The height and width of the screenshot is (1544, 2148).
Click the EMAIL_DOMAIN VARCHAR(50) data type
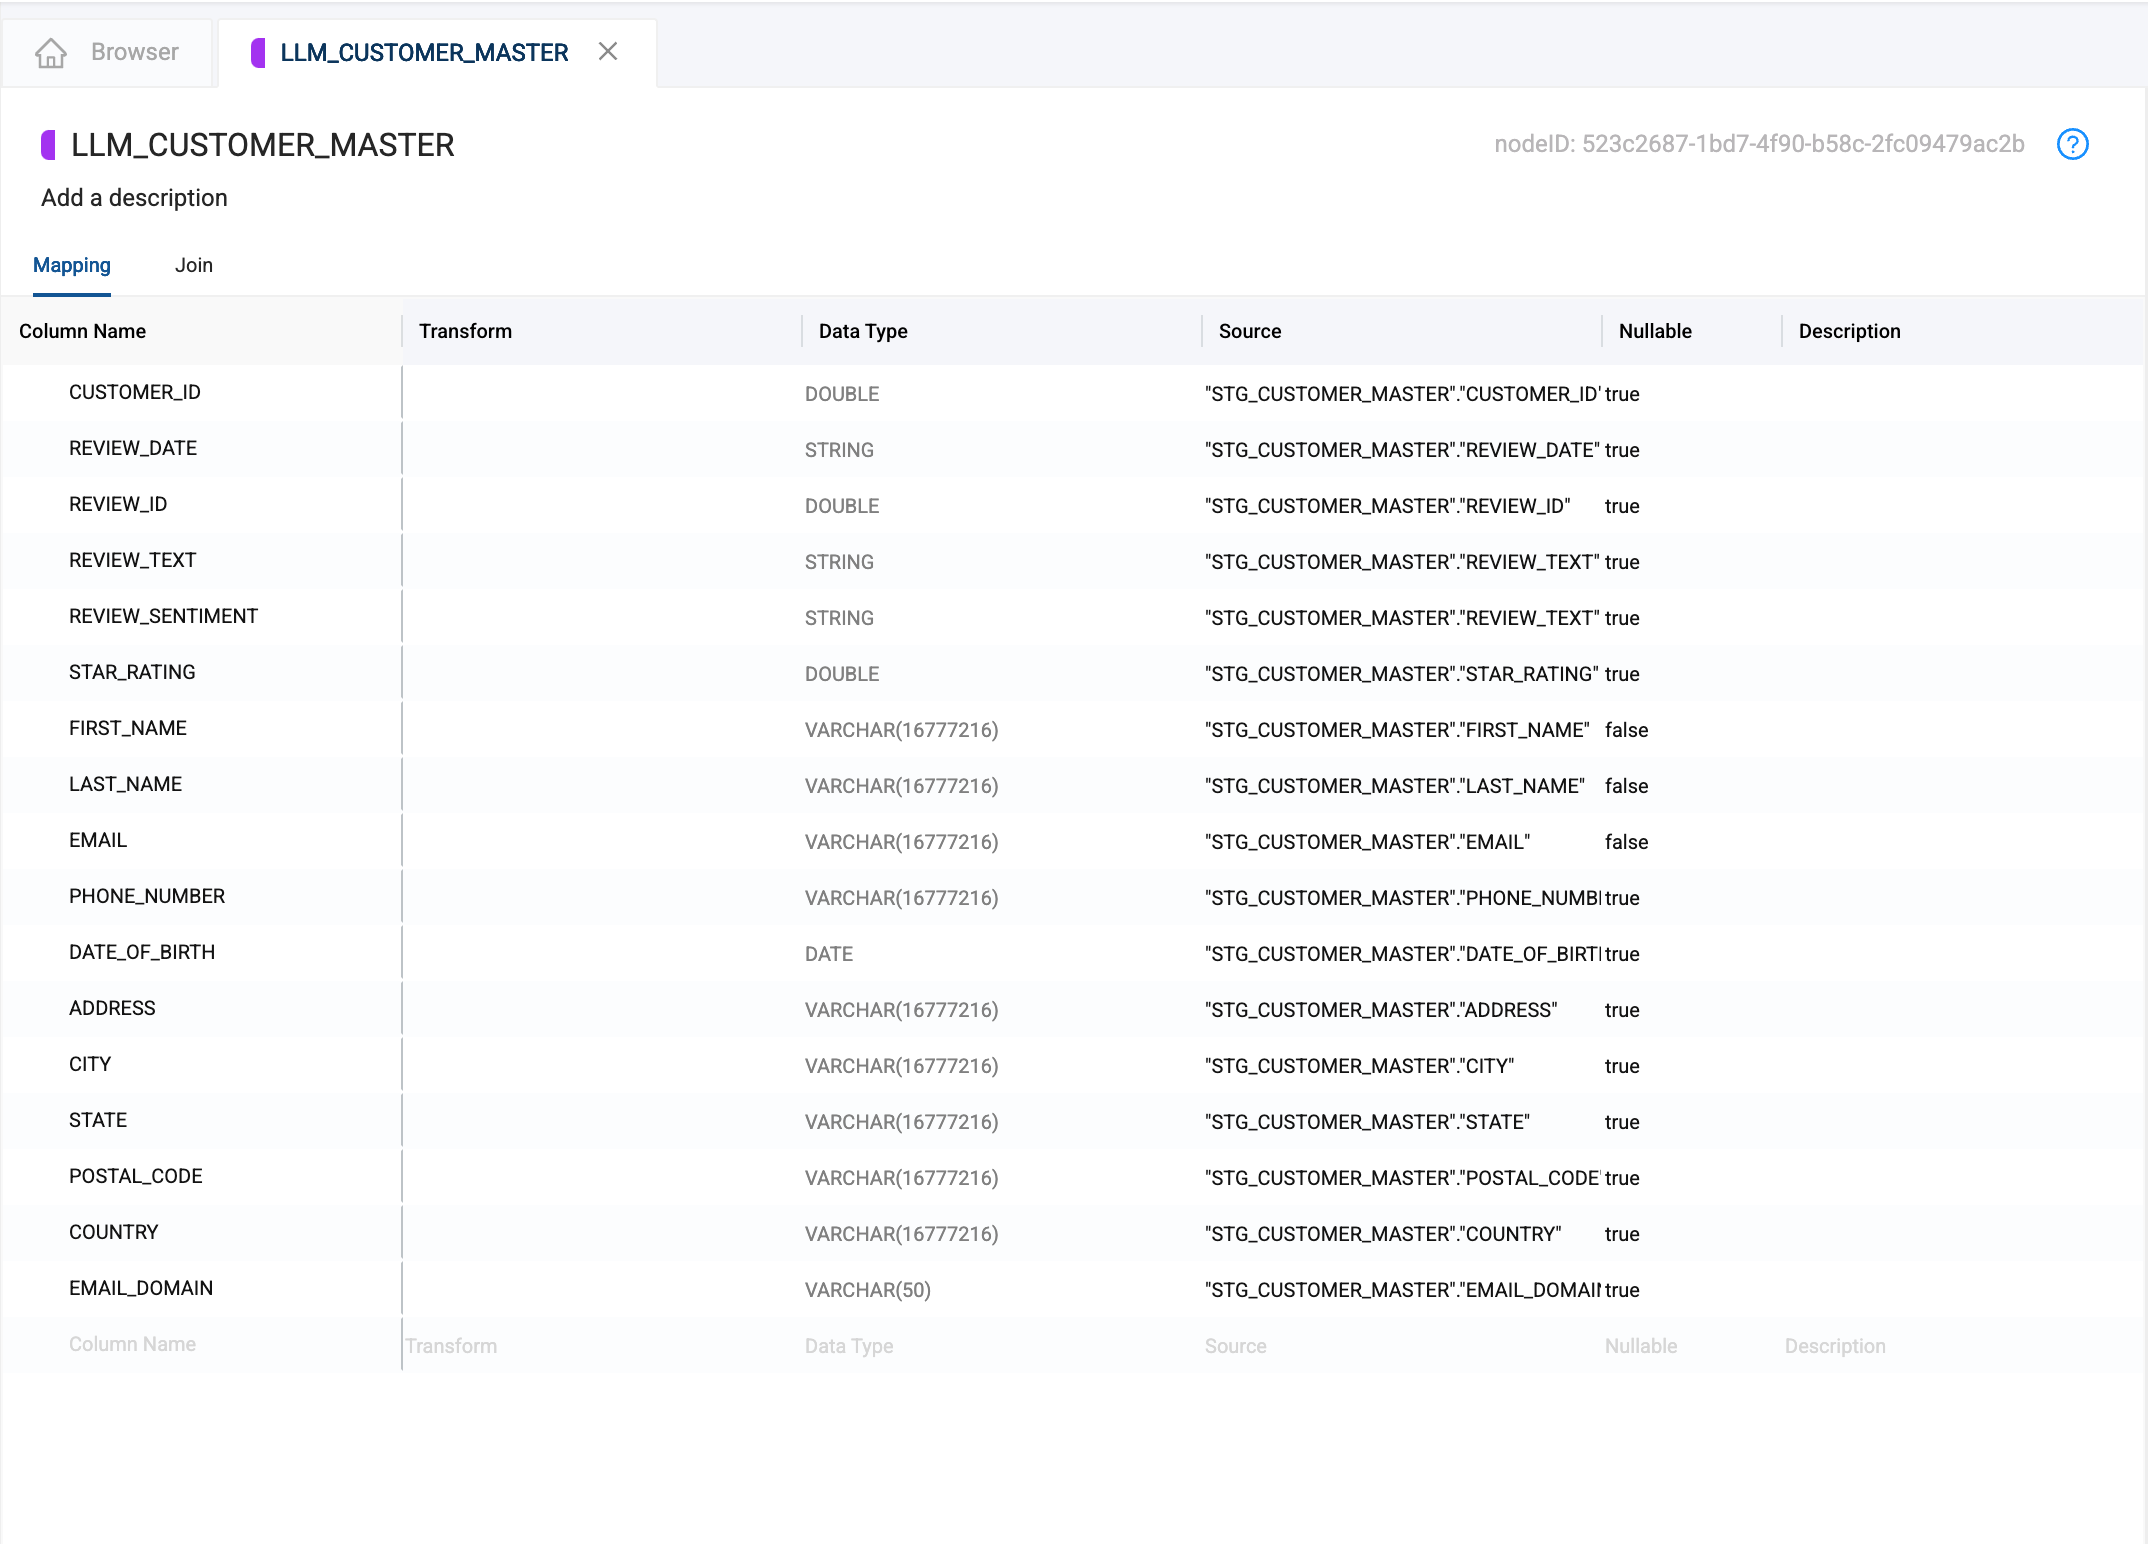coord(867,1290)
